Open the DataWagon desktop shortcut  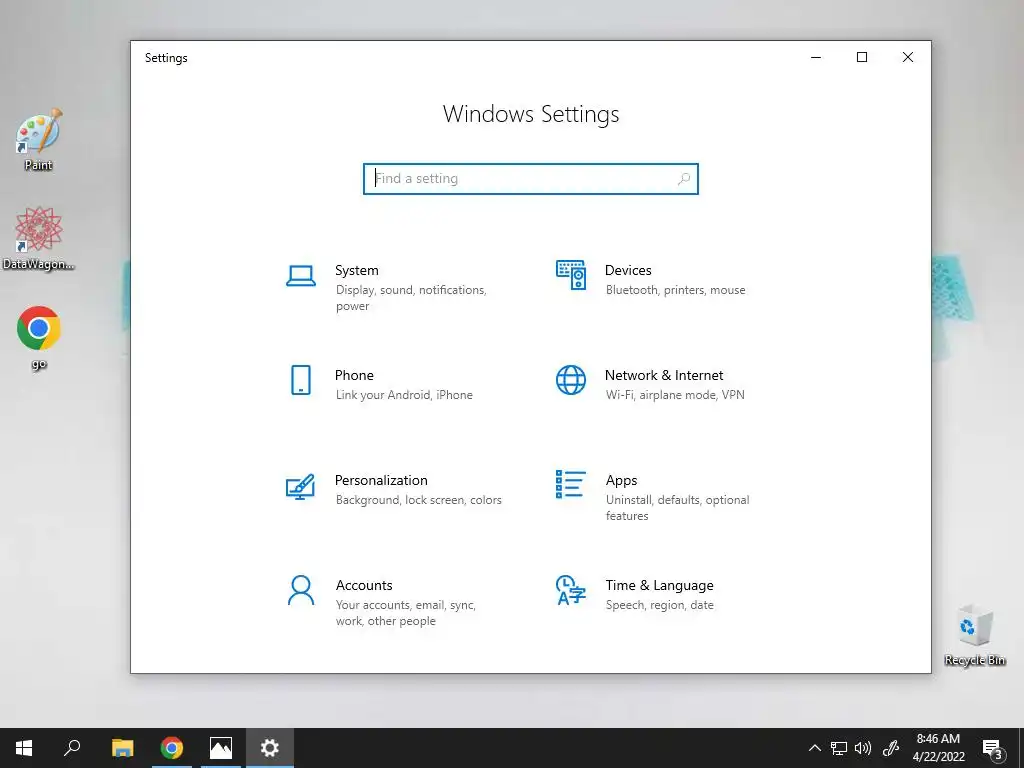[x=39, y=238]
